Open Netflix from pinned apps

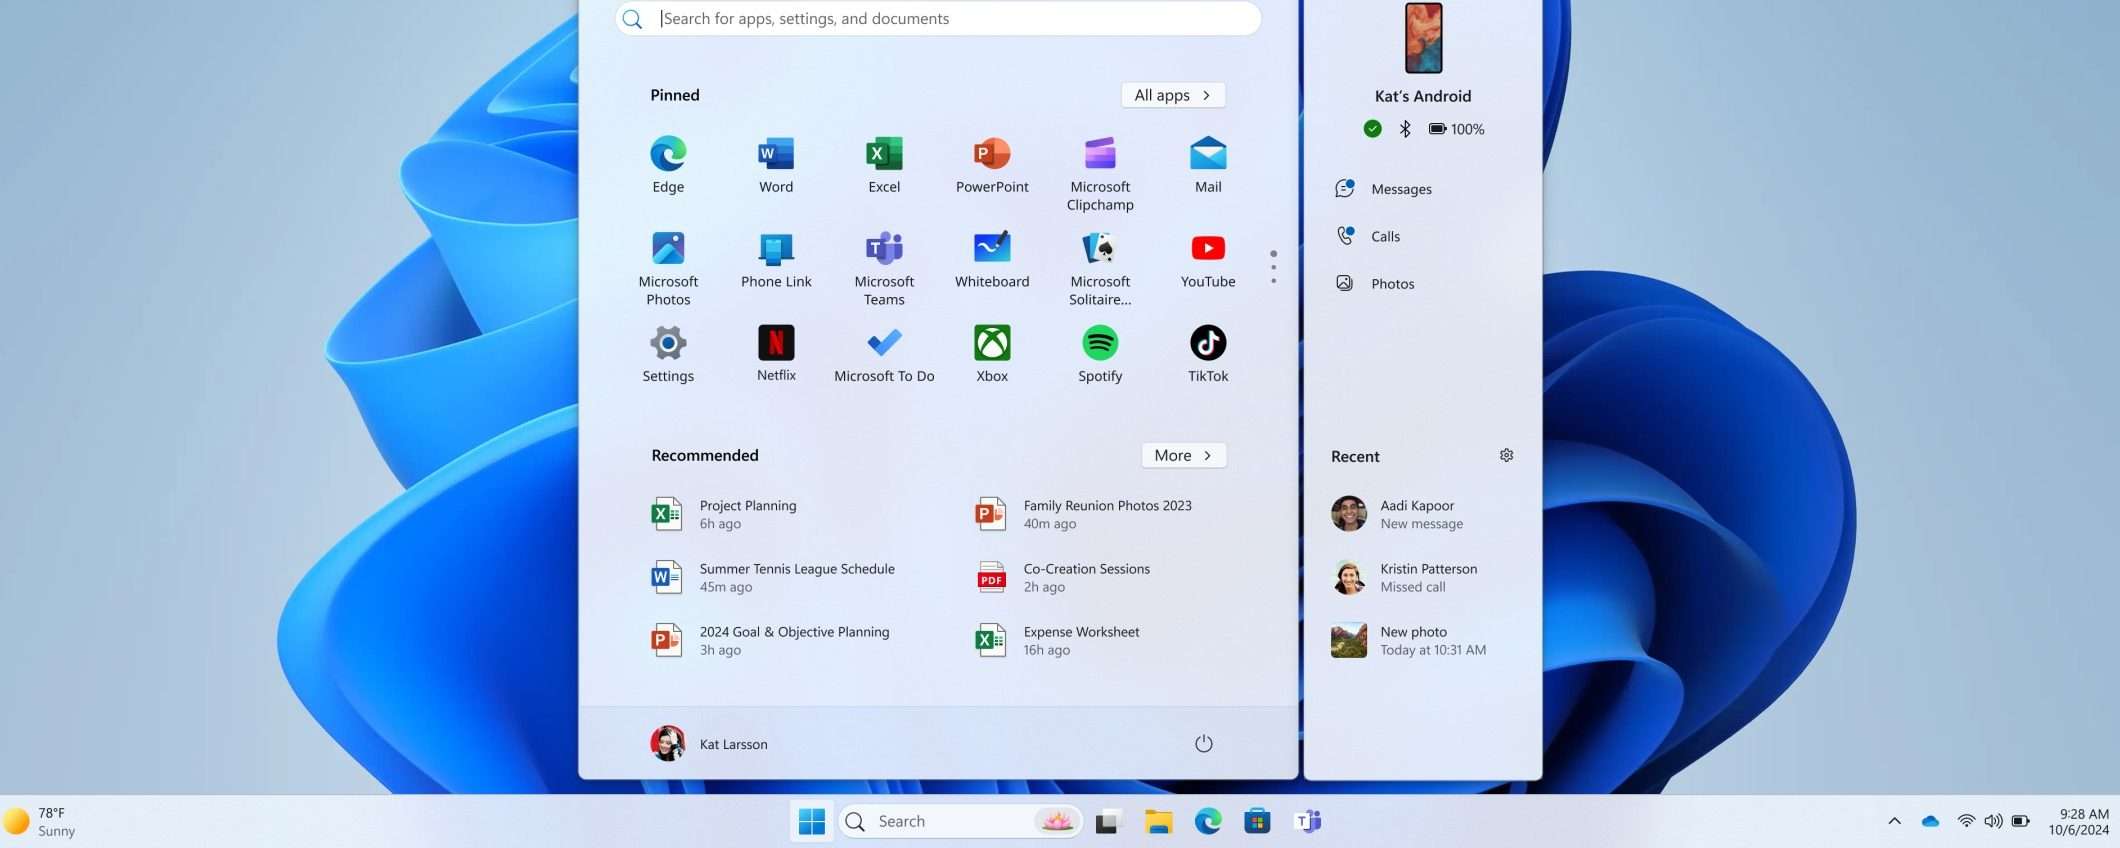coord(776,354)
